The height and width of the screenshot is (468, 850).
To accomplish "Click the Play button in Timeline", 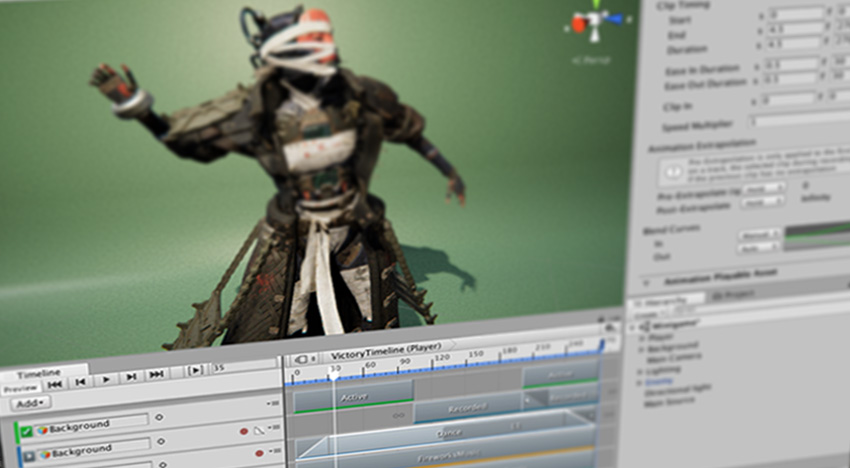I will (x=106, y=379).
